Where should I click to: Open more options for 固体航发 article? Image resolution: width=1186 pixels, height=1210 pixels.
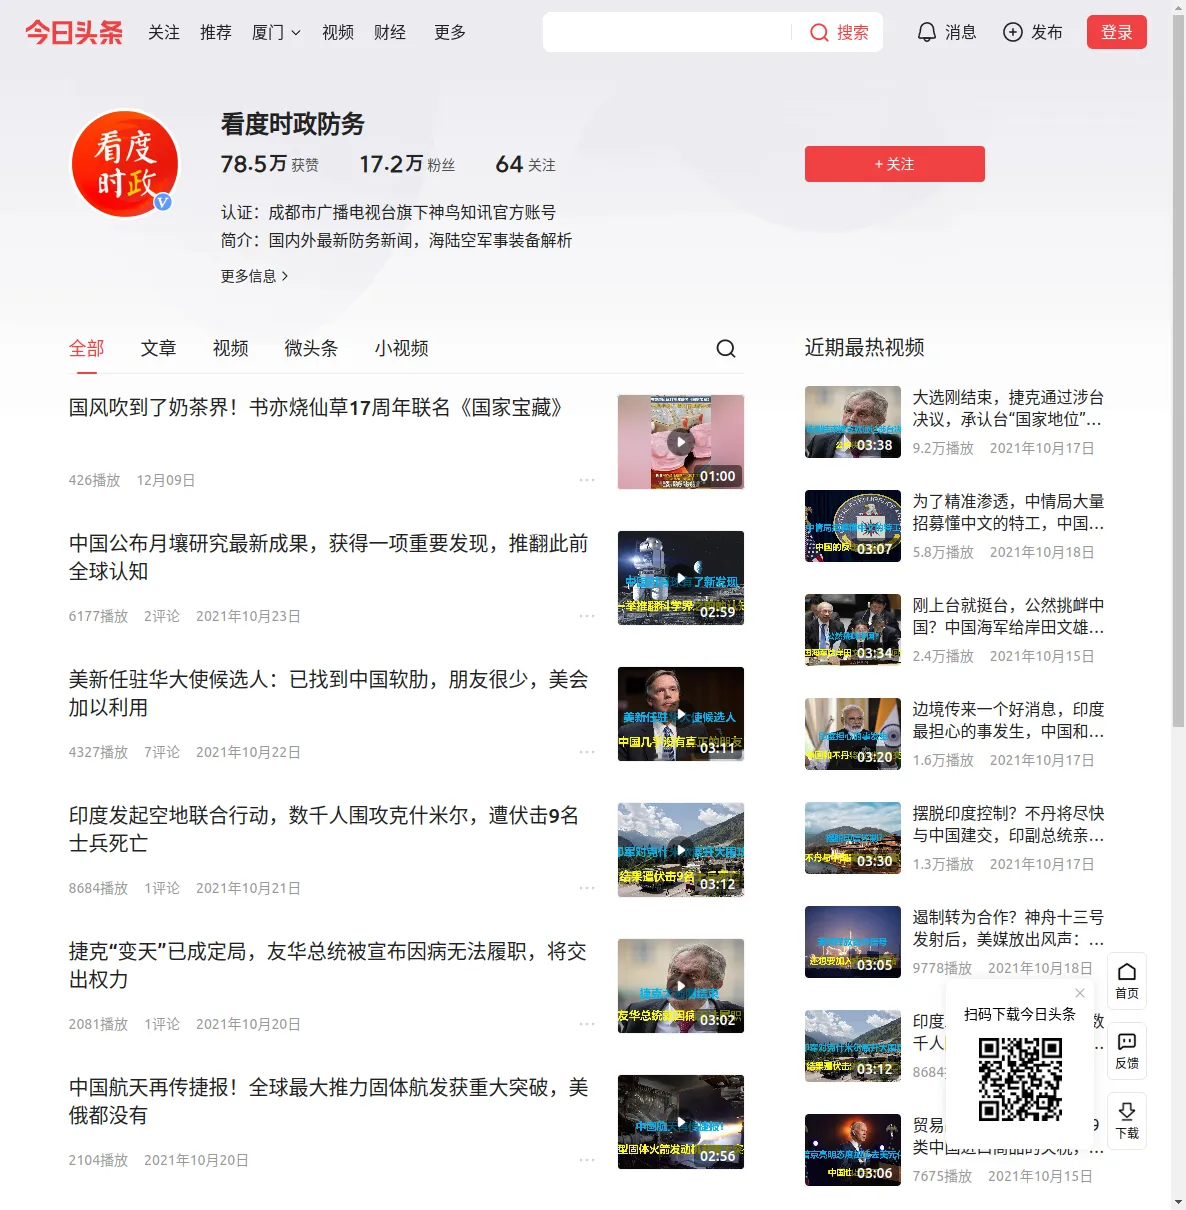[x=587, y=1160]
